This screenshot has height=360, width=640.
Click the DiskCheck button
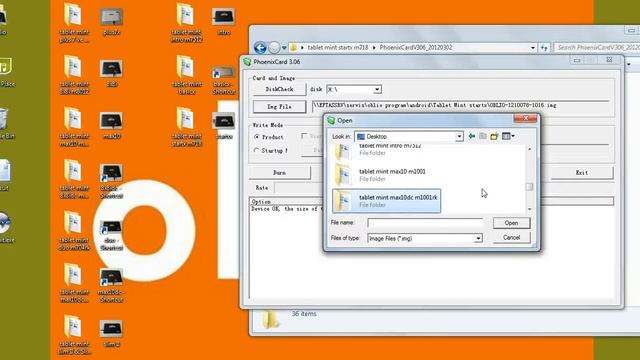279,89
